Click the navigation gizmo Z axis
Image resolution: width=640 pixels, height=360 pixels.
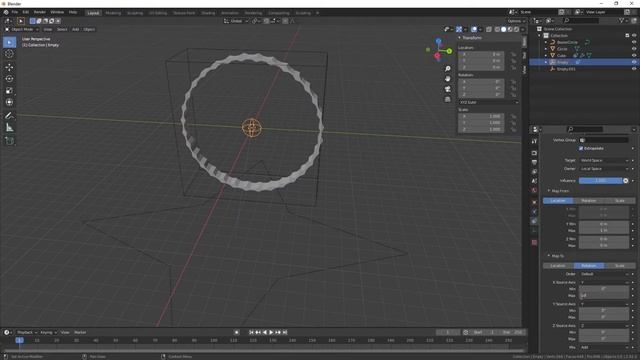pyautogui.click(x=438, y=41)
